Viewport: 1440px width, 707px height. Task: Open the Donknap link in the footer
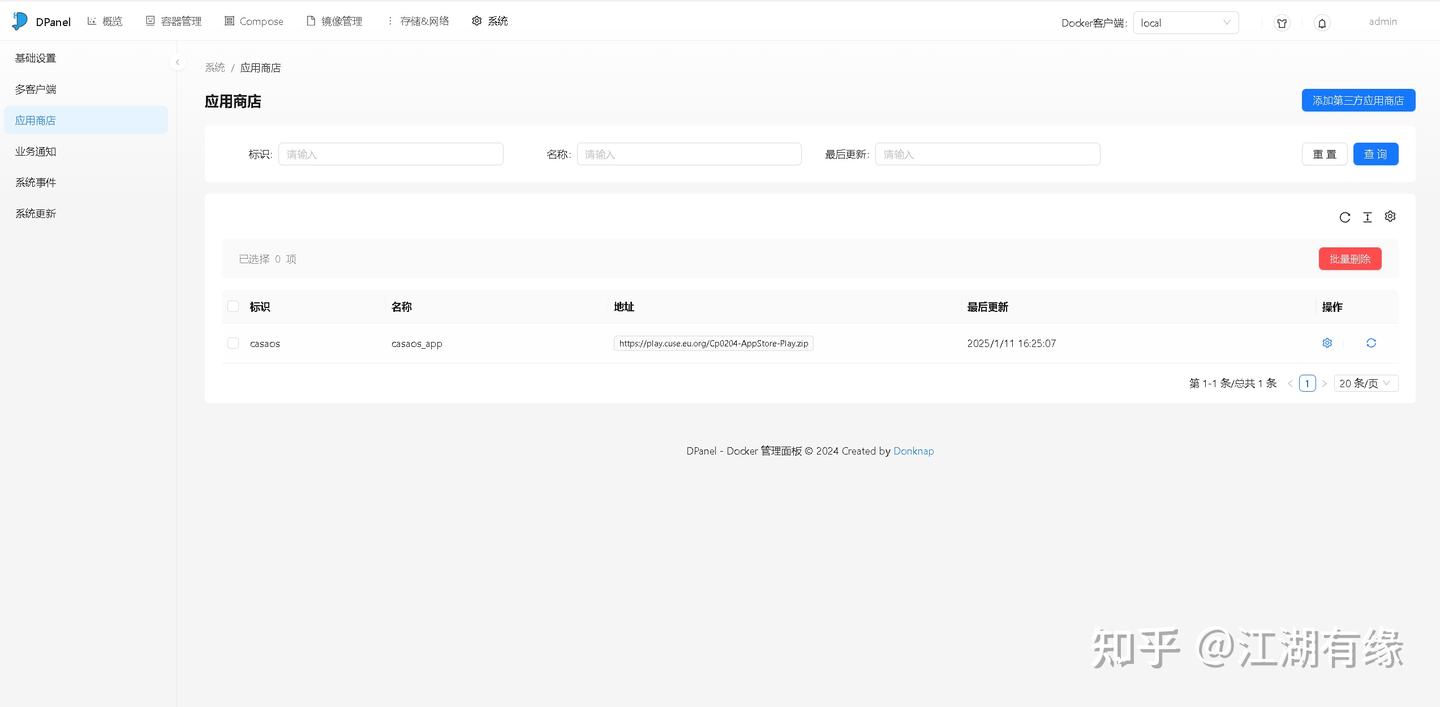pyautogui.click(x=913, y=451)
